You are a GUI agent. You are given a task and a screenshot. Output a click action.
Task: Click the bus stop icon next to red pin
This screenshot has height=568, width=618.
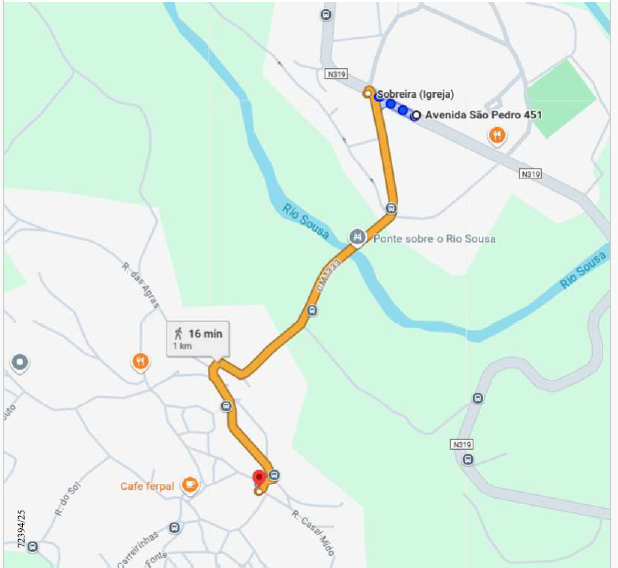point(274,475)
